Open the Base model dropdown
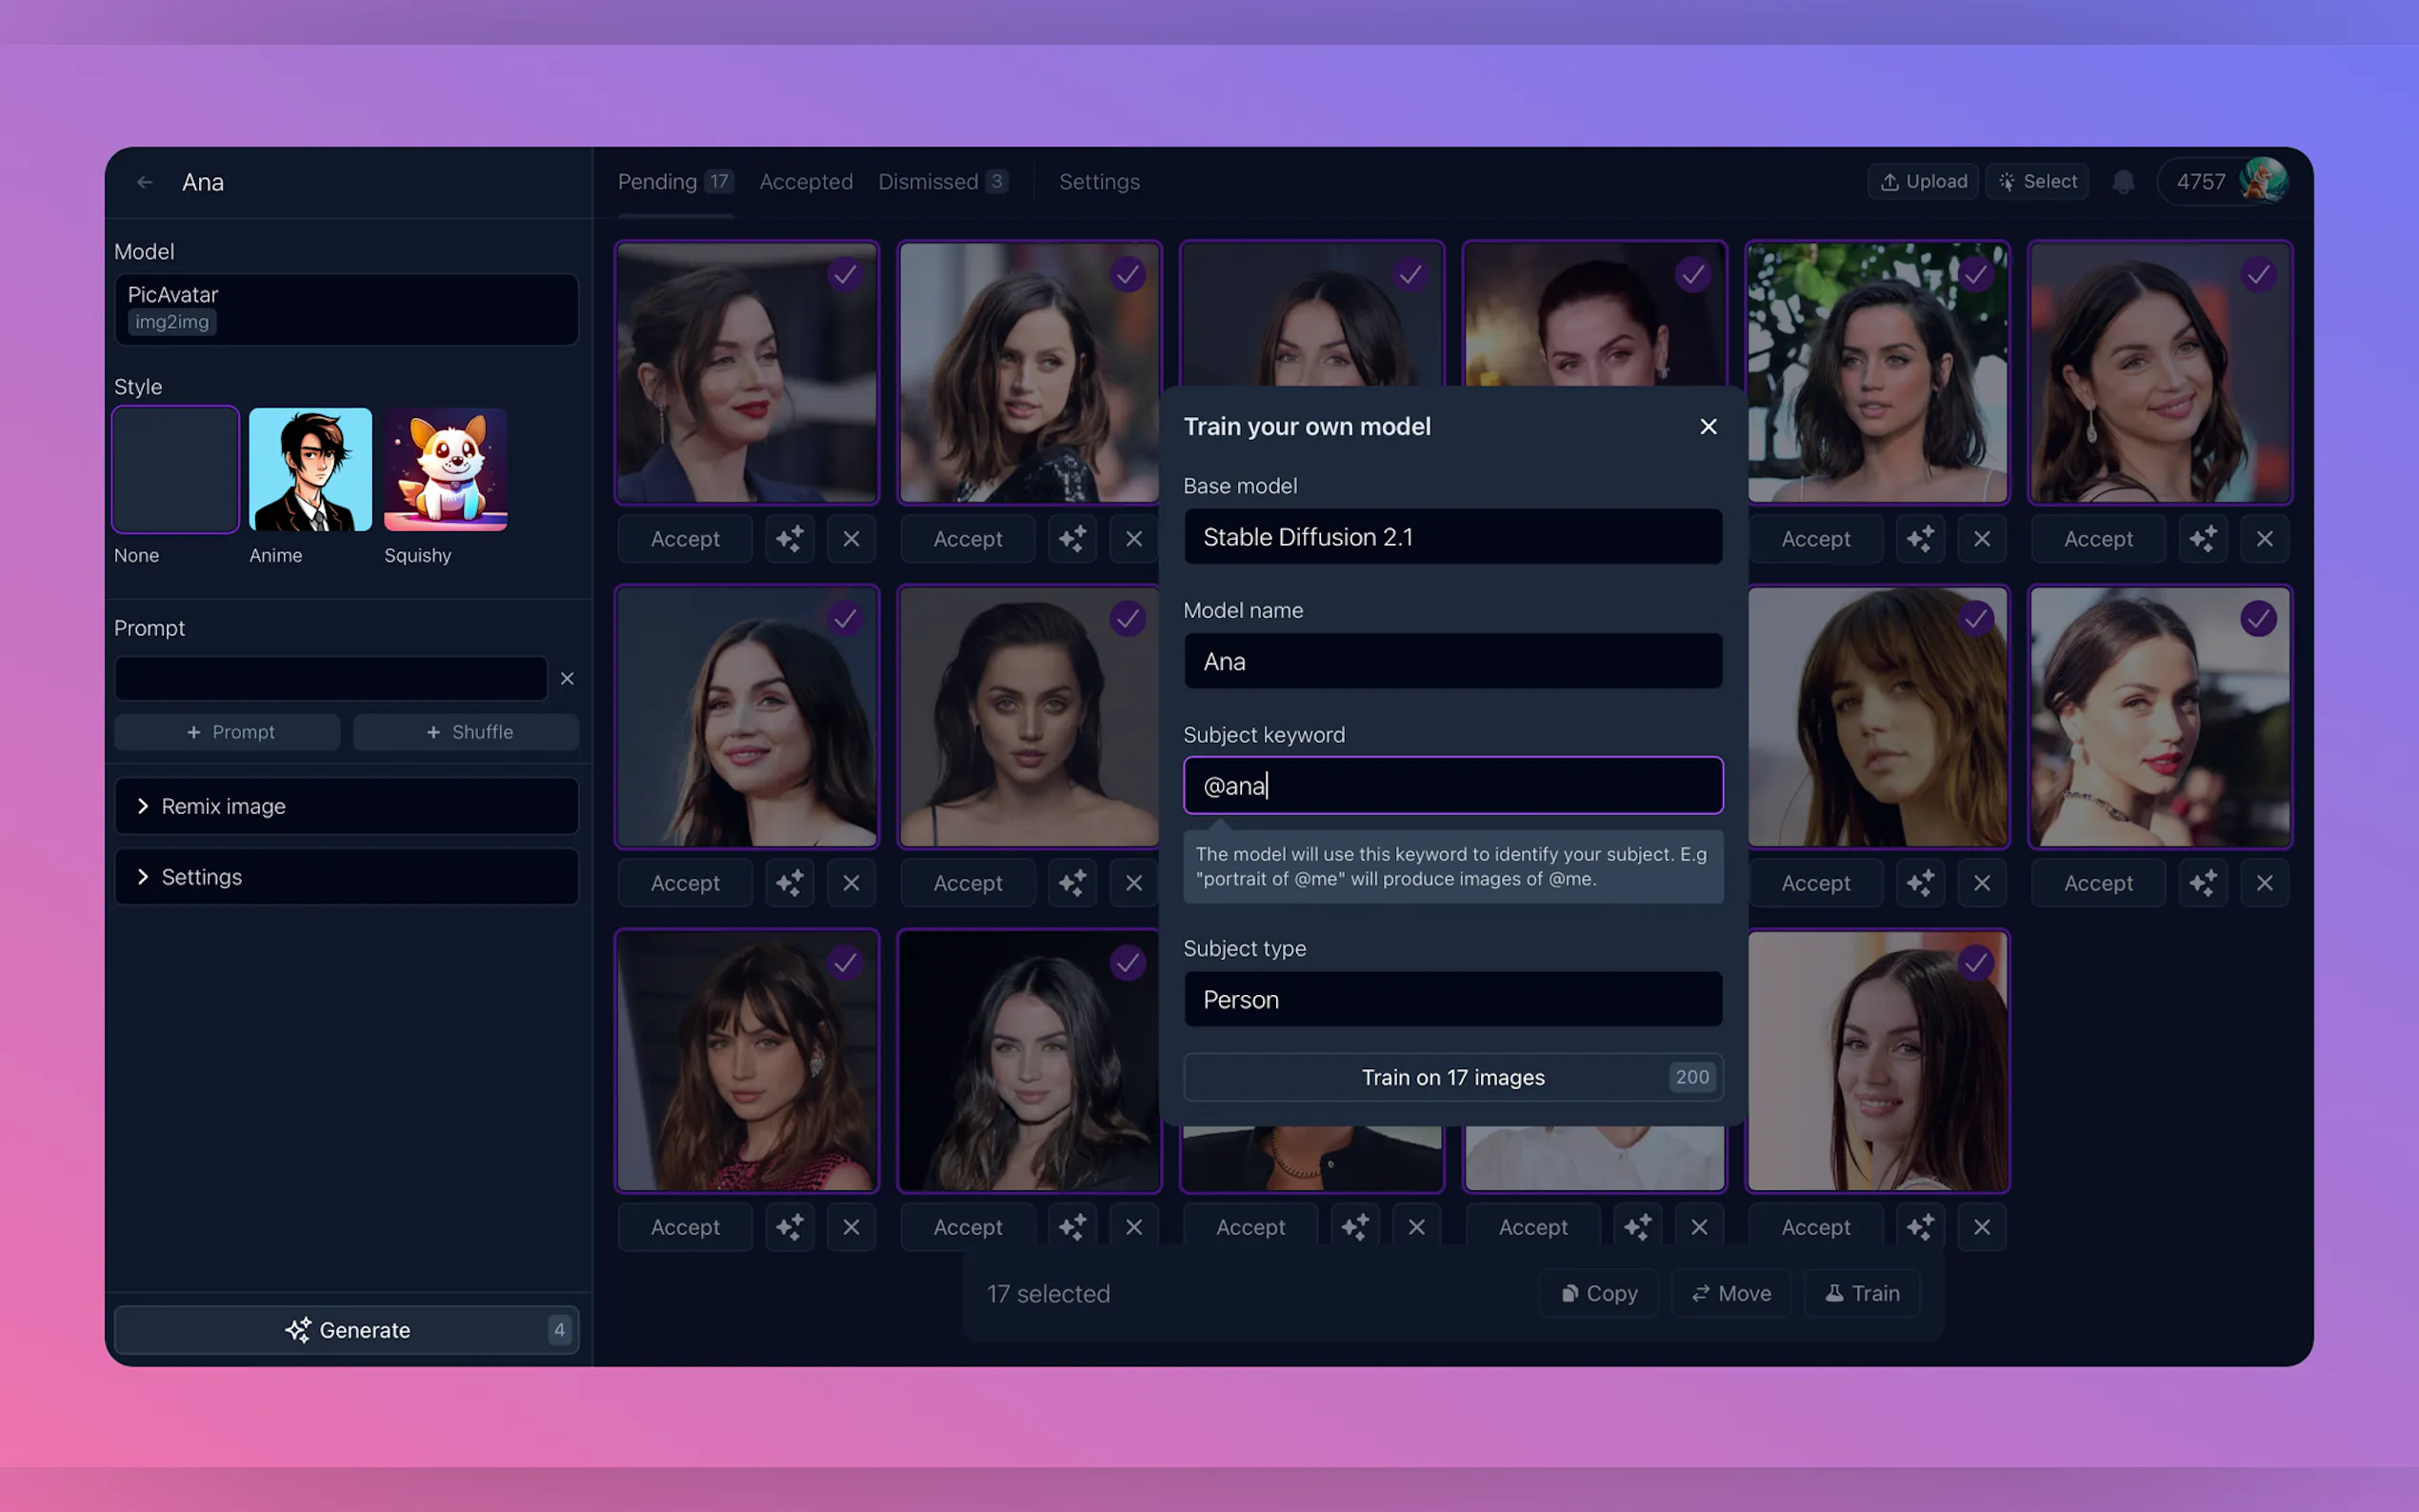This screenshot has width=2419, height=1512. click(x=1452, y=537)
